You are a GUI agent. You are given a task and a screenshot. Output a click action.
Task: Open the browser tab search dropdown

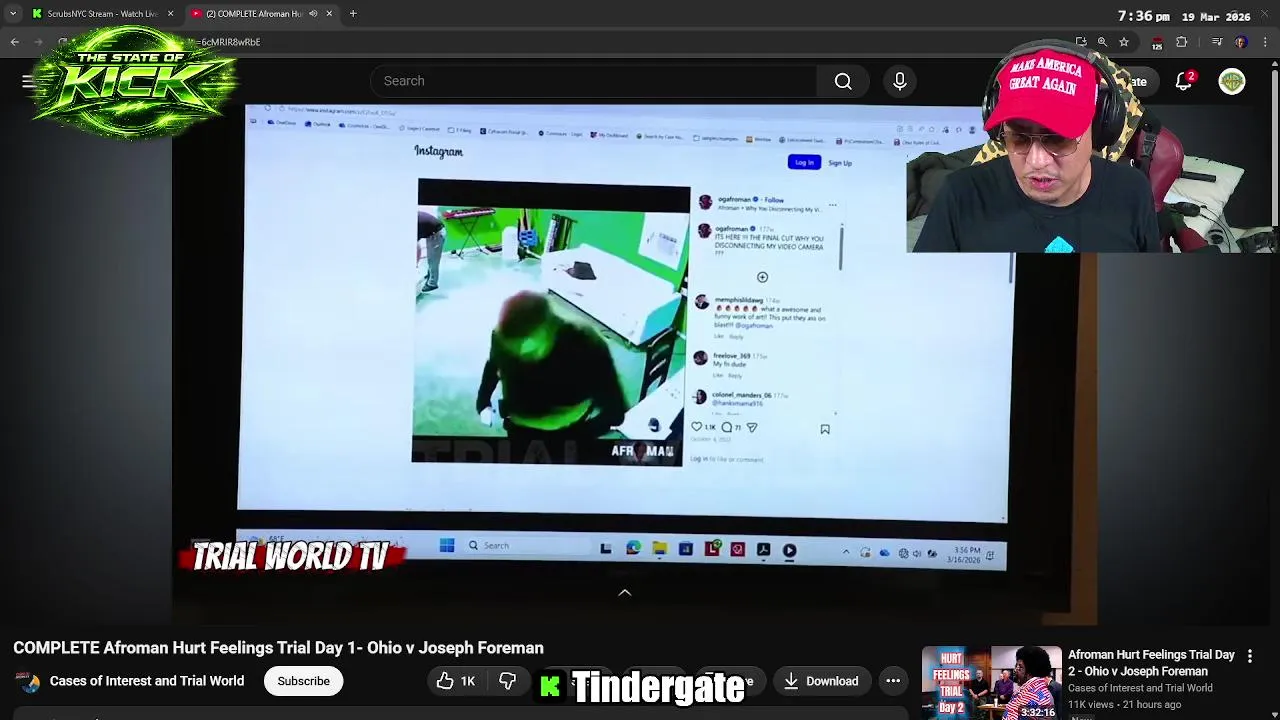(x=13, y=13)
